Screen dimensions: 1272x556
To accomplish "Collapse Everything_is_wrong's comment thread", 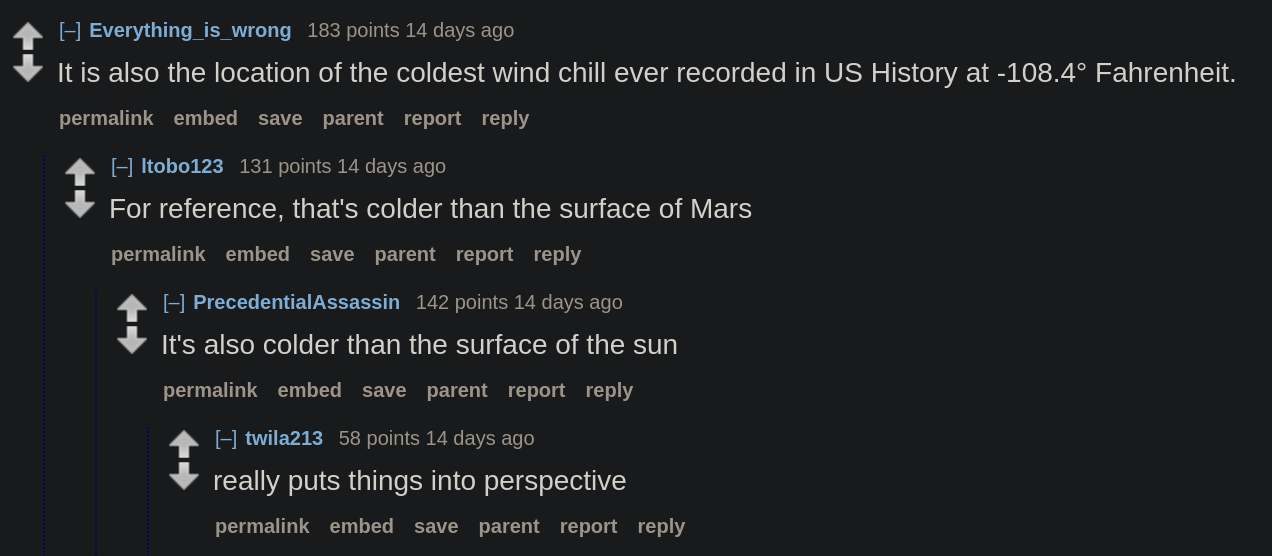I will (70, 30).
